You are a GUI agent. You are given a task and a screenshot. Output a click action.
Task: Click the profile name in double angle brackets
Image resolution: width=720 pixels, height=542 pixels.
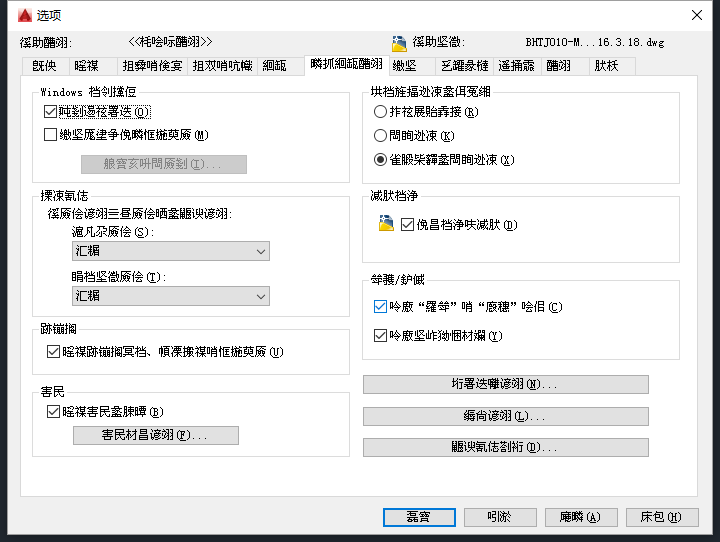pos(170,42)
